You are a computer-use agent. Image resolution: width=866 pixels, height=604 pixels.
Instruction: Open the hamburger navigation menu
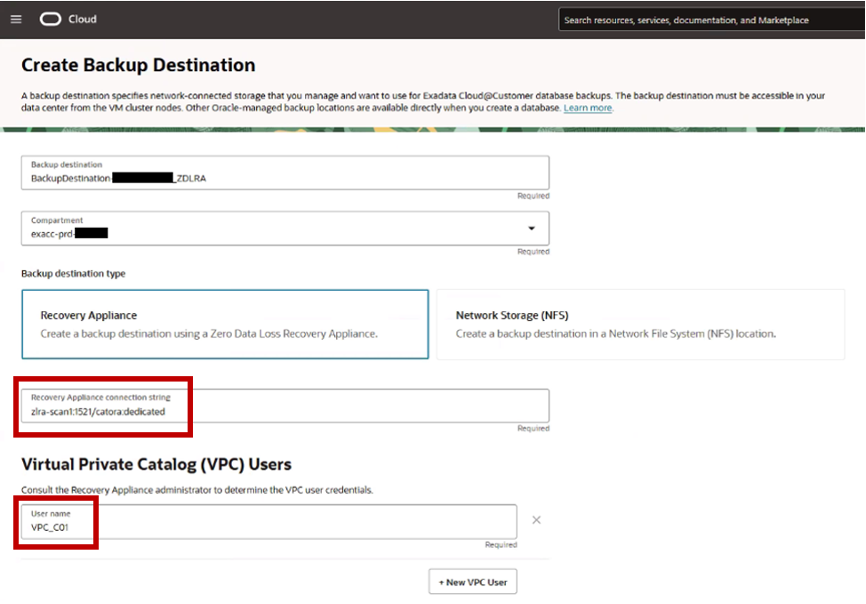[16, 19]
